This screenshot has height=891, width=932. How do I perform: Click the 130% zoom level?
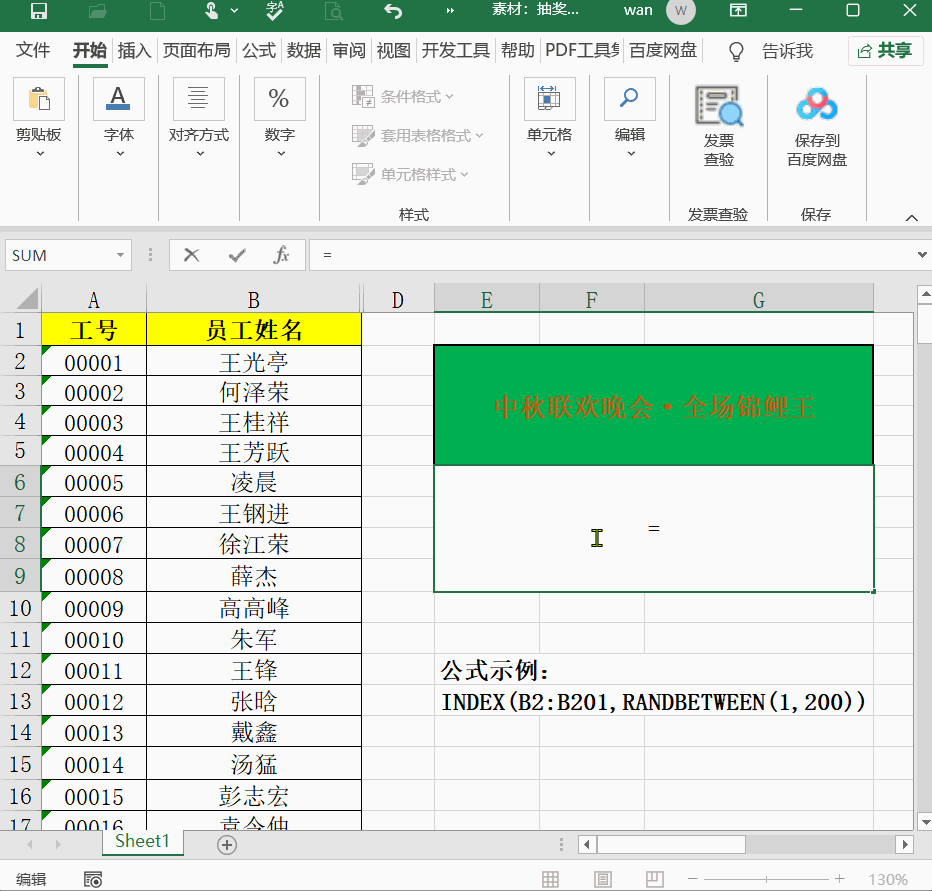(x=887, y=879)
